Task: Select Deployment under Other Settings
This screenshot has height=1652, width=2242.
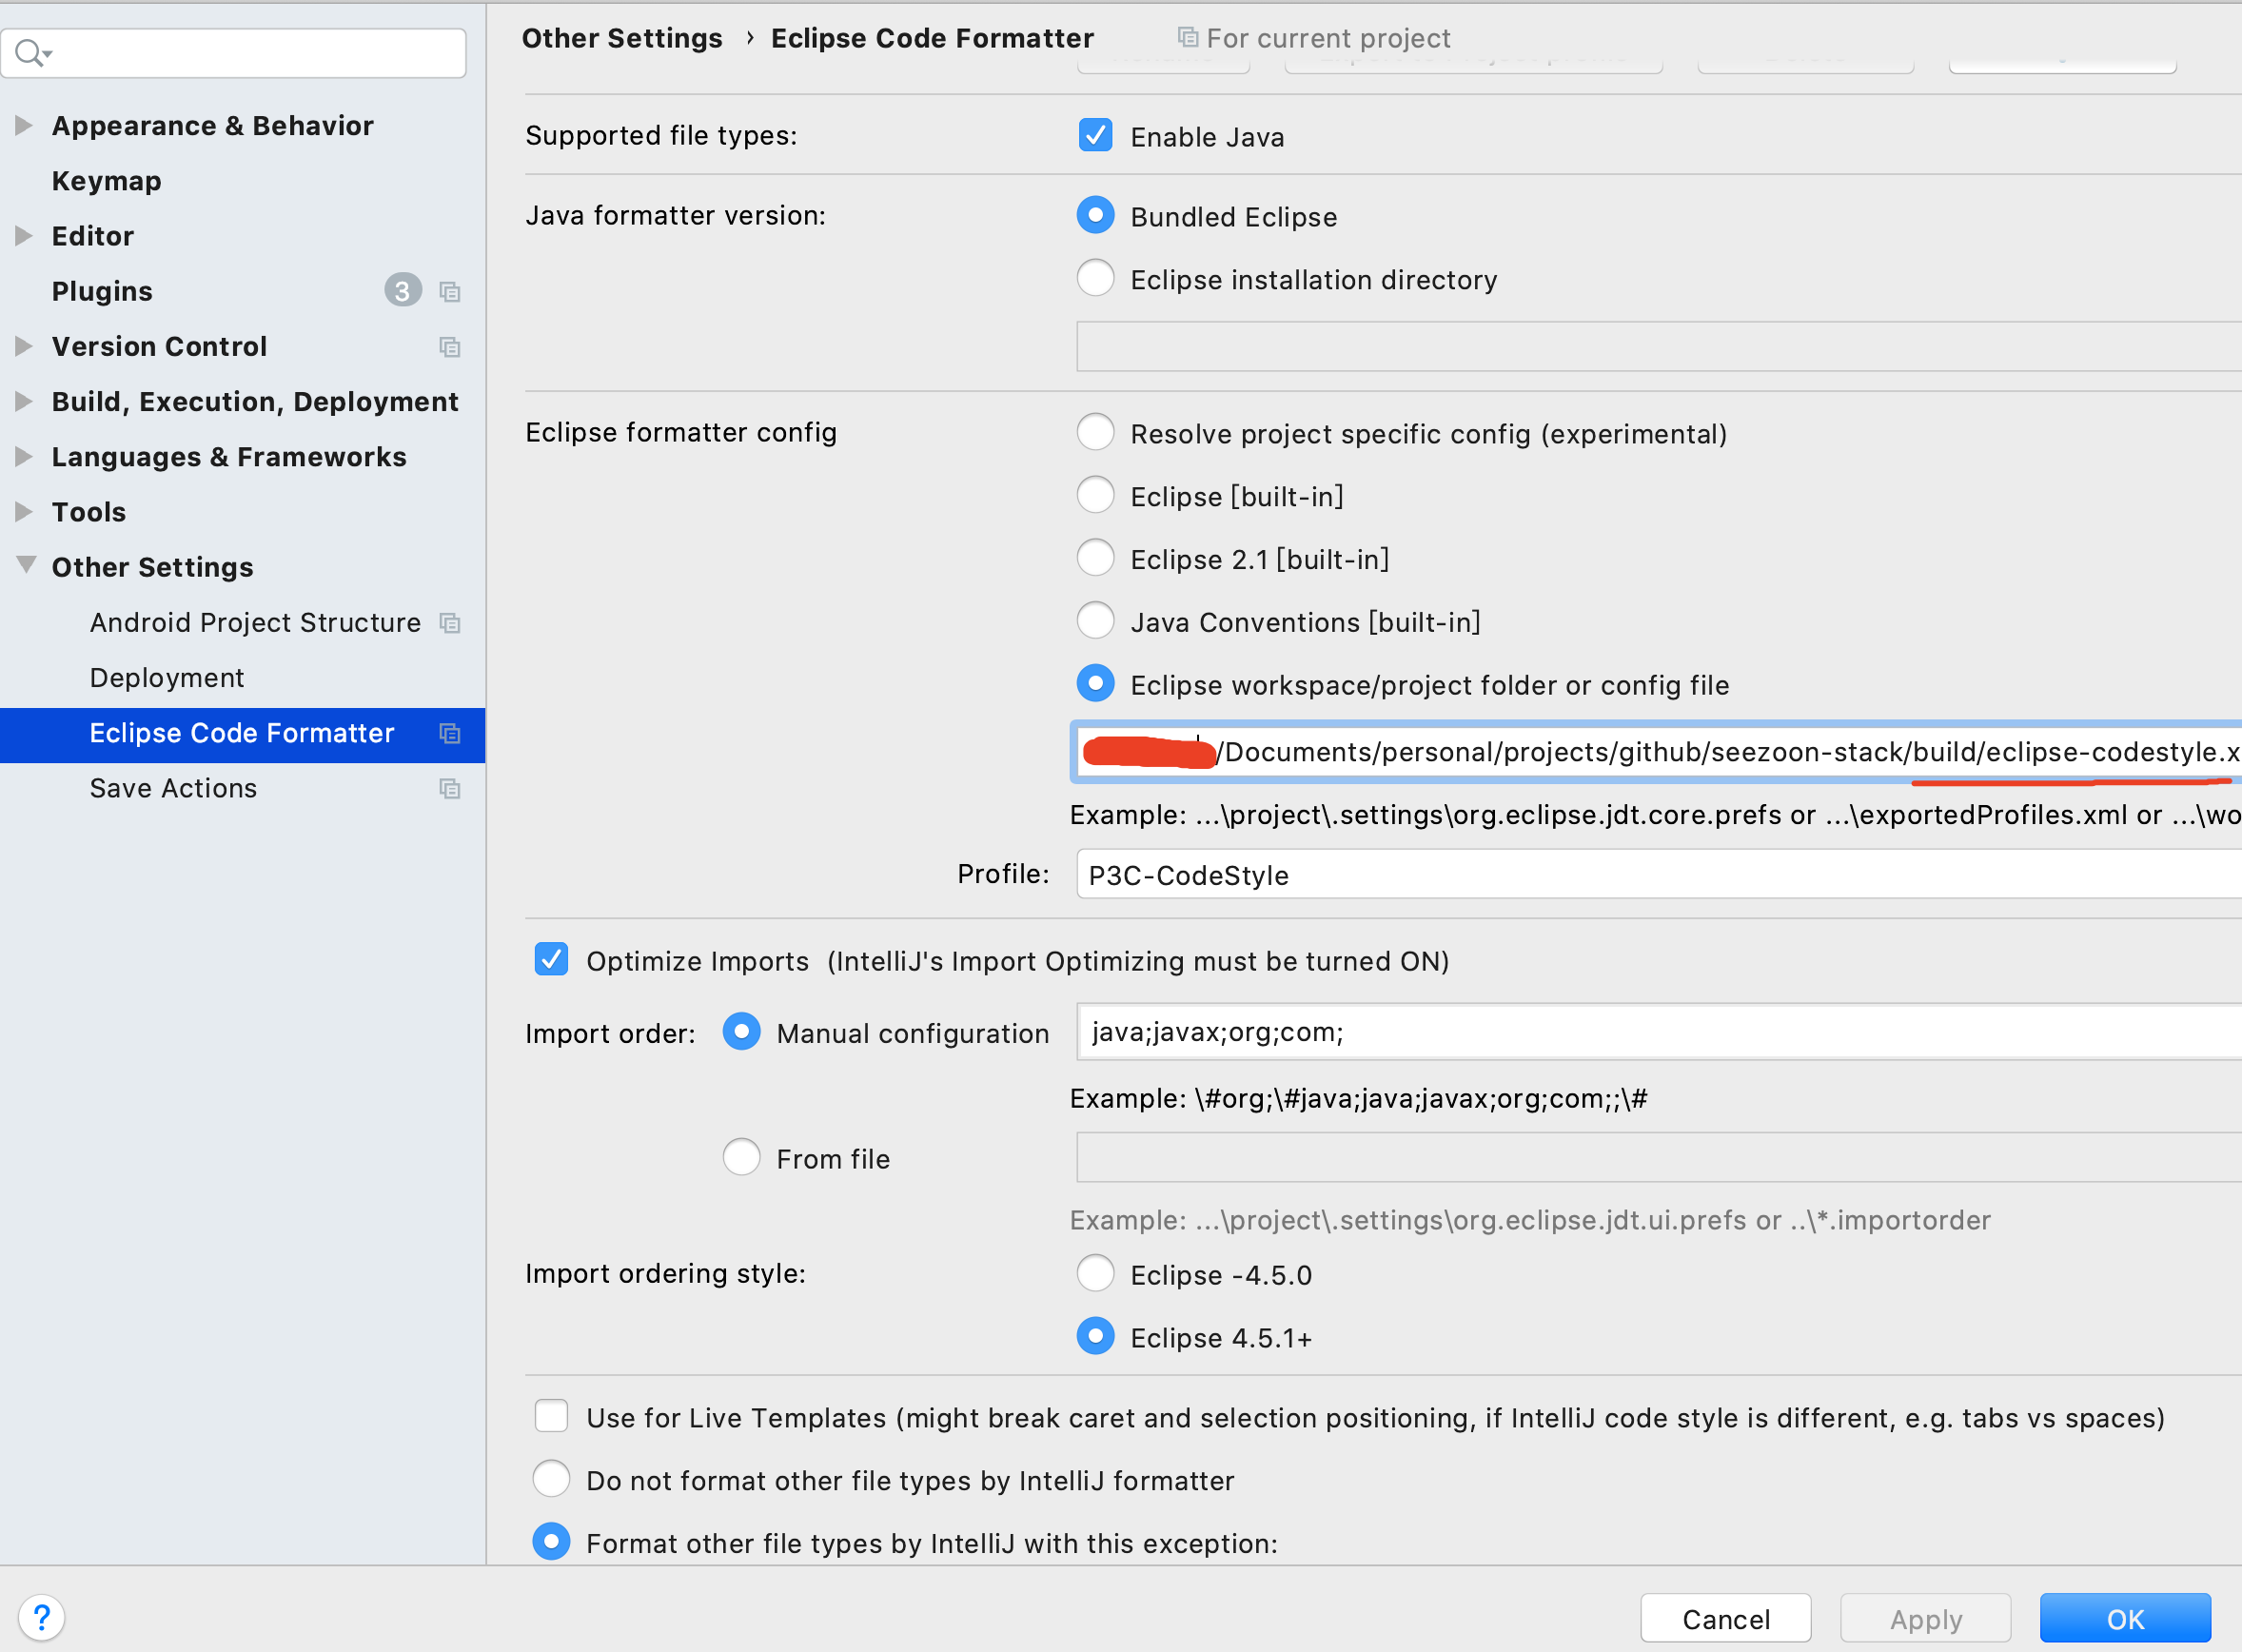Action: click(x=166, y=678)
